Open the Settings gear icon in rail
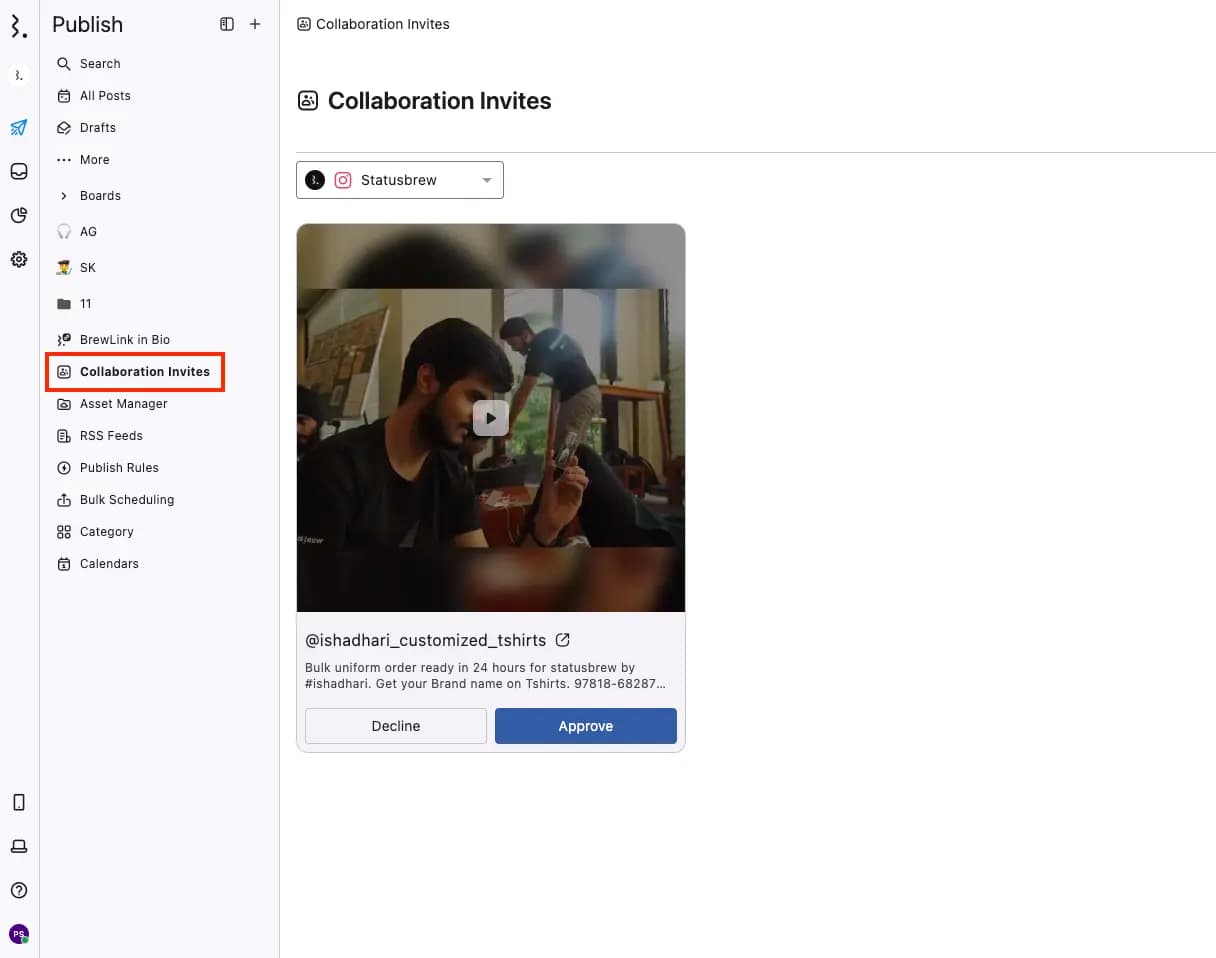The height and width of the screenshot is (958, 1216). [19, 259]
